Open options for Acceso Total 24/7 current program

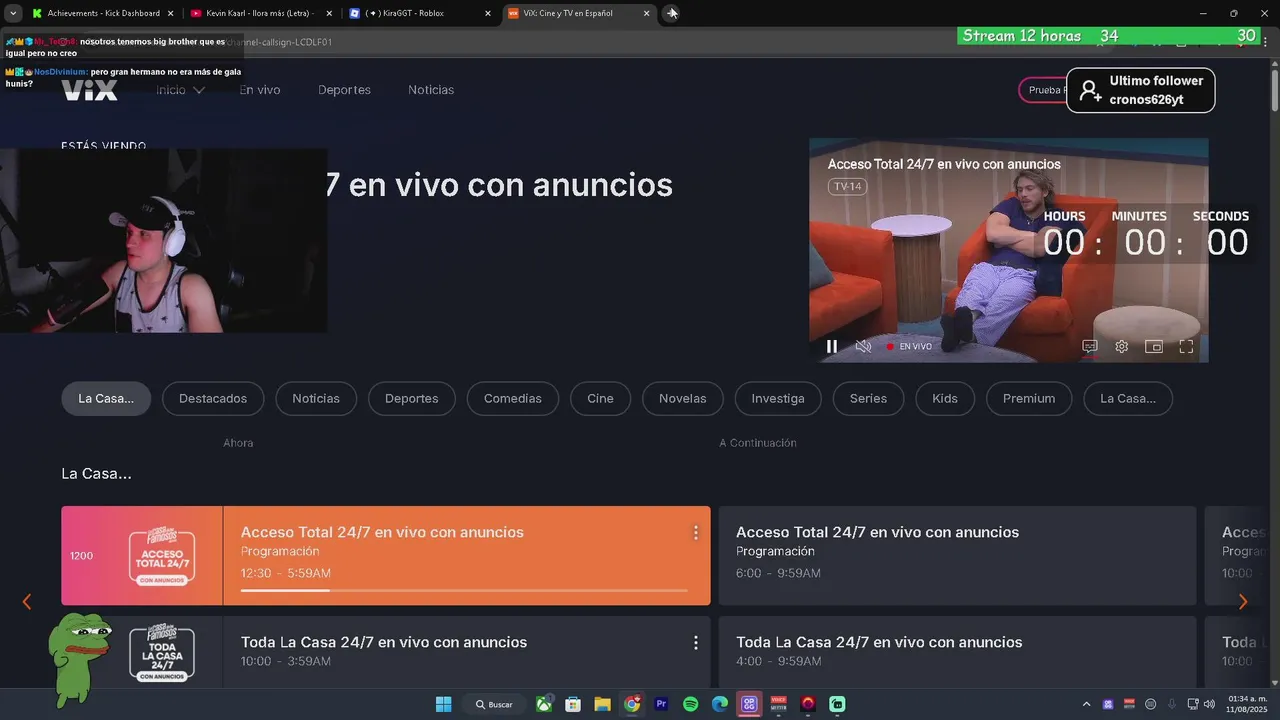click(696, 533)
